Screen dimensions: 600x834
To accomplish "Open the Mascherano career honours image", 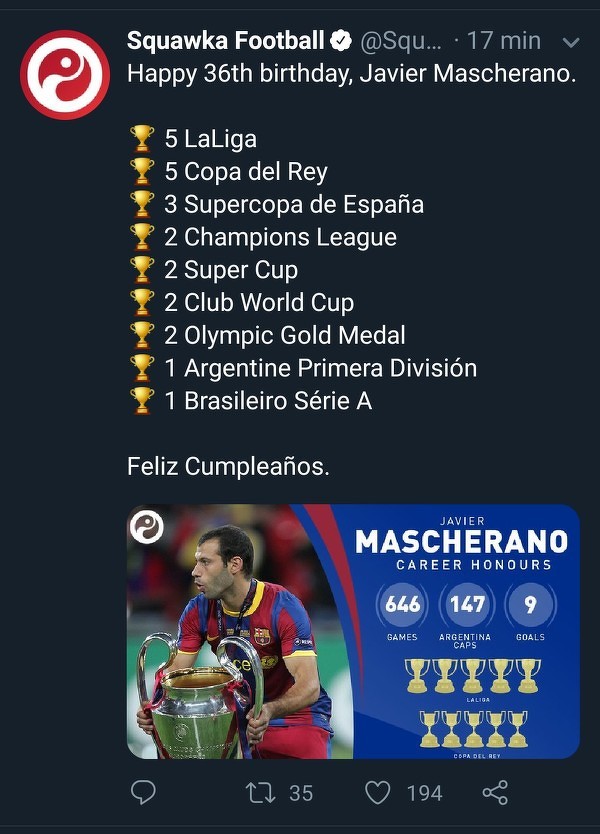I will 353,631.
